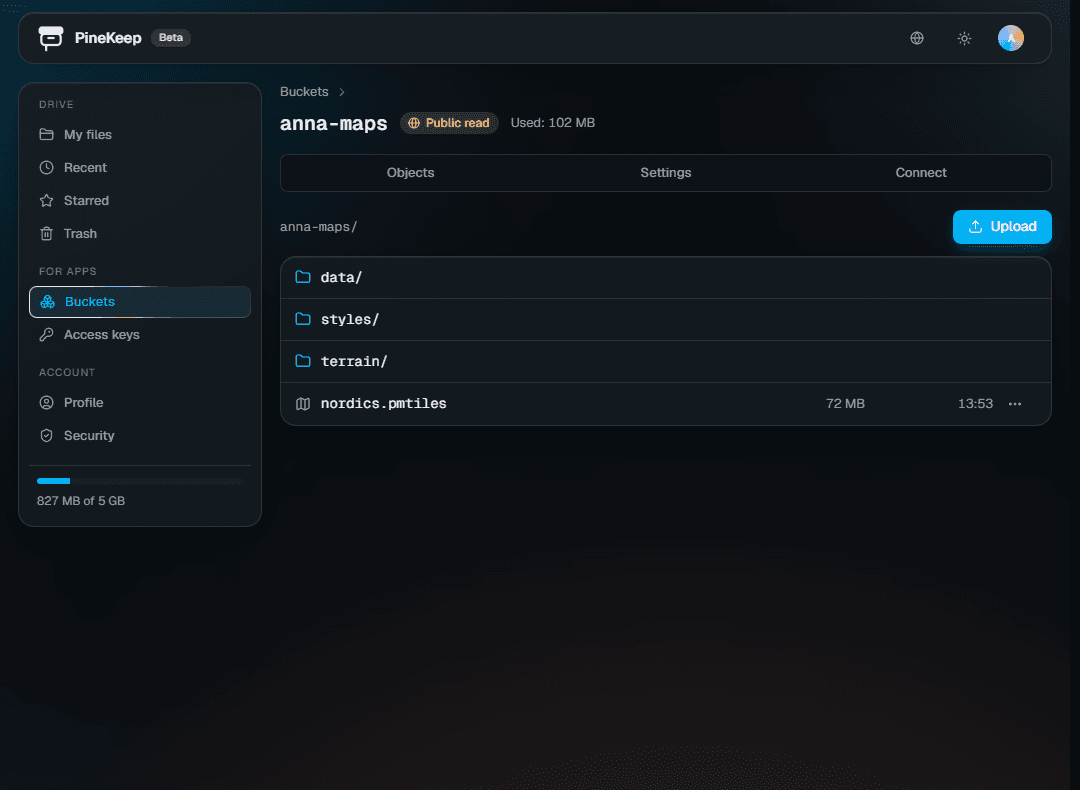Open the styles/ folder

(666, 320)
